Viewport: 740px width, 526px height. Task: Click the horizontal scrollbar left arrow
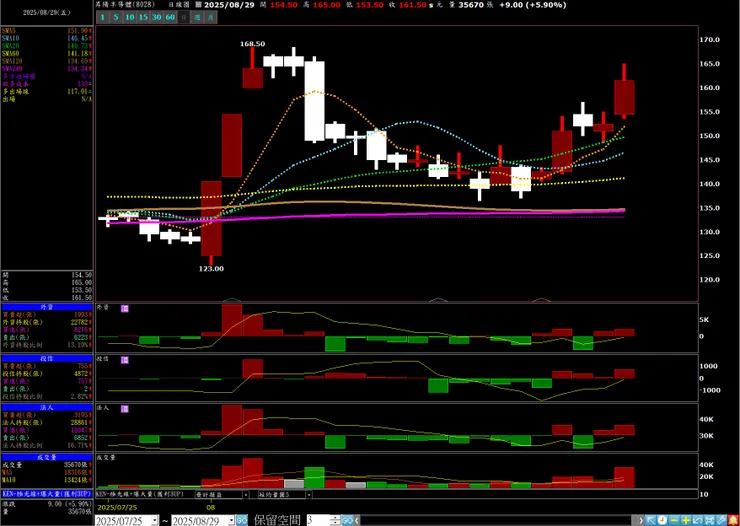coord(356,520)
